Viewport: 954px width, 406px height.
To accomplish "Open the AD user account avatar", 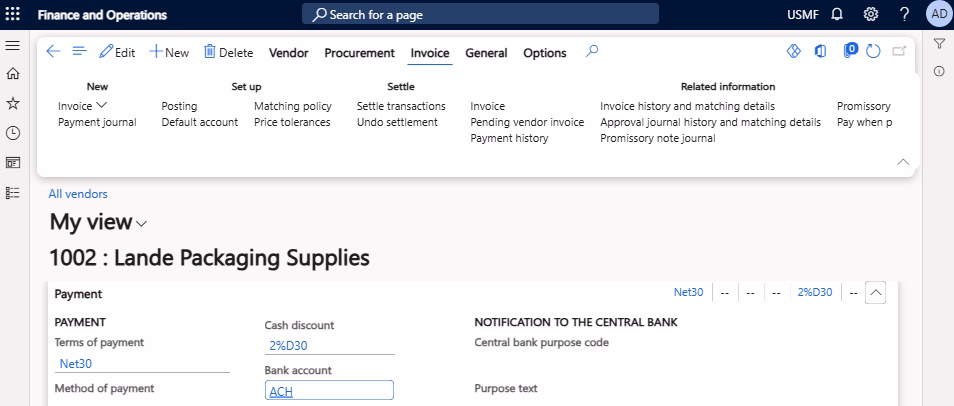I will (x=939, y=14).
